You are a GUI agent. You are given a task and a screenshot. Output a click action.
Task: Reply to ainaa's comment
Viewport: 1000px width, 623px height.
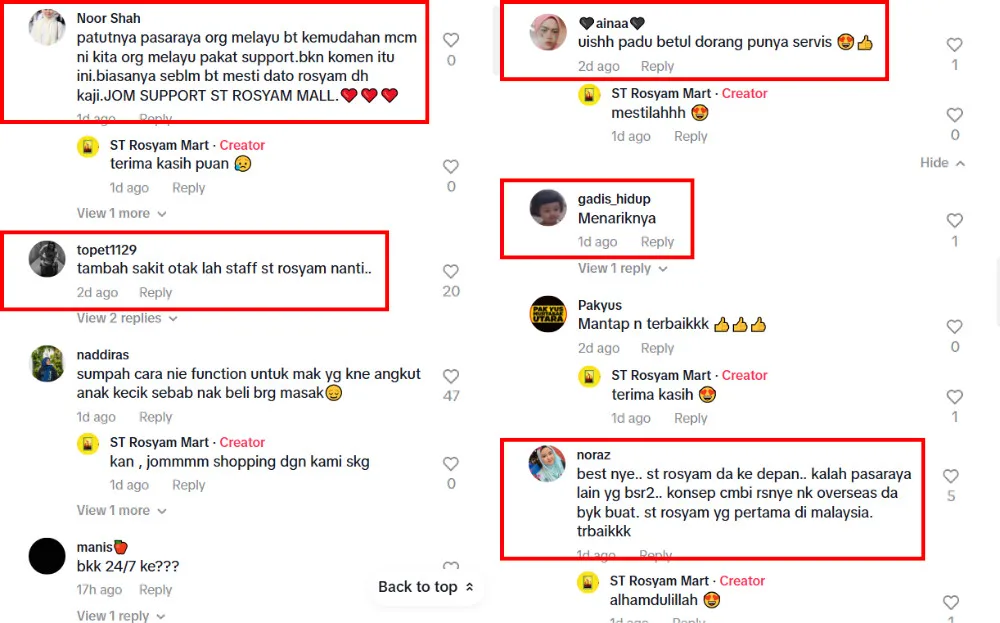[x=657, y=66]
